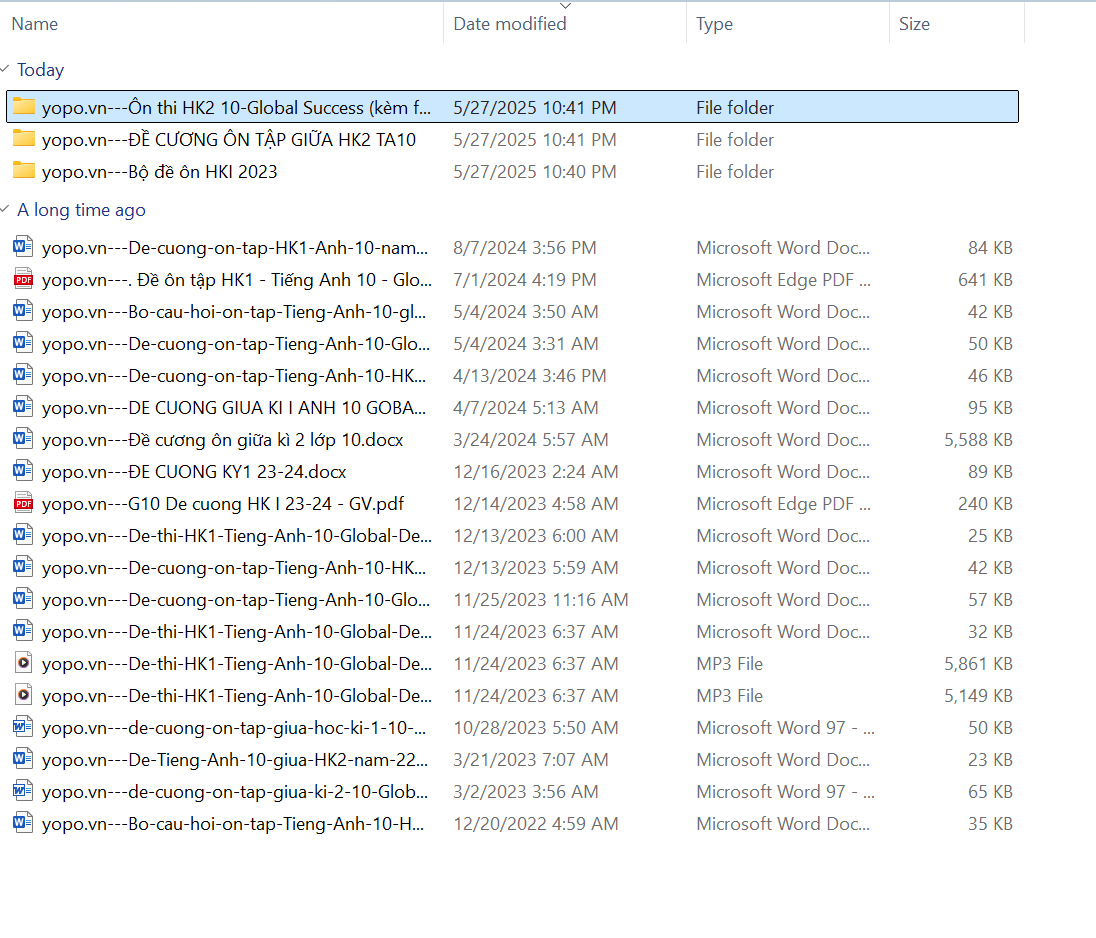The height and width of the screenshot is (938, 1096).
Task: Click Word 97 icon of de-cuong-on-tap-giua-hoc-ki-1-10 file
Action: (x=24, y=727)
